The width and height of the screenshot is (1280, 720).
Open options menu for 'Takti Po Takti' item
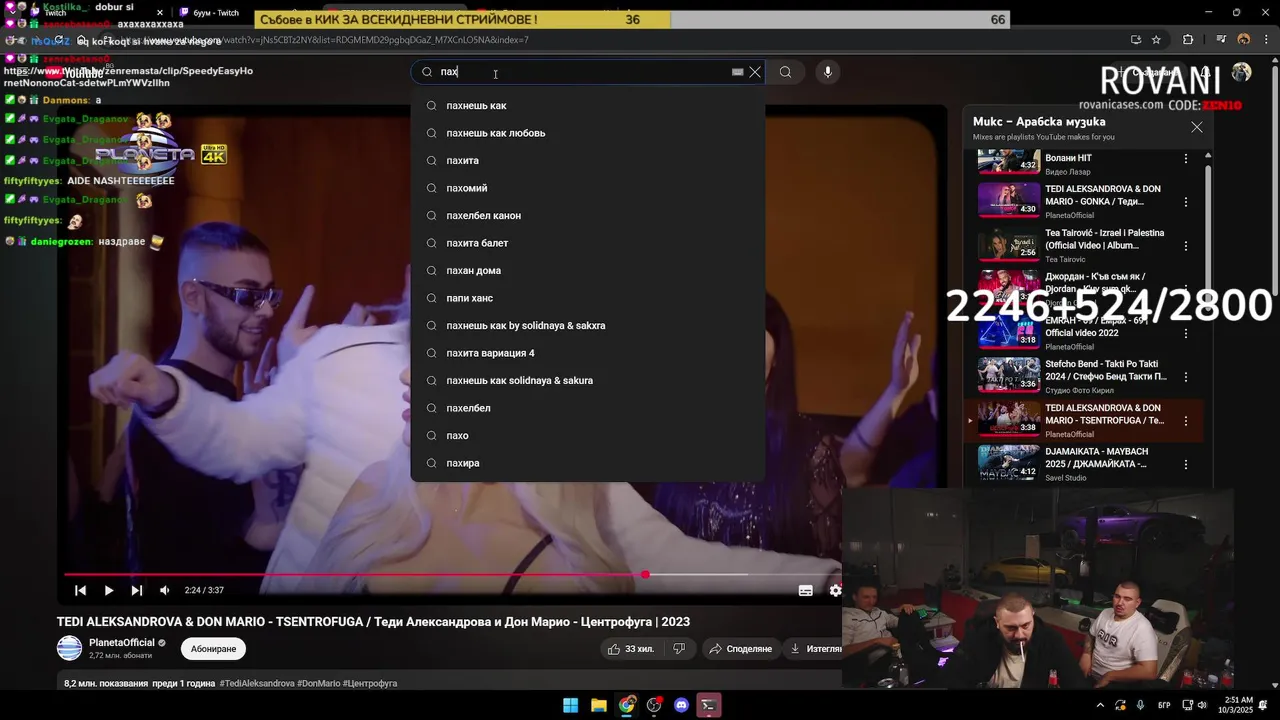tap(1186, 377)
